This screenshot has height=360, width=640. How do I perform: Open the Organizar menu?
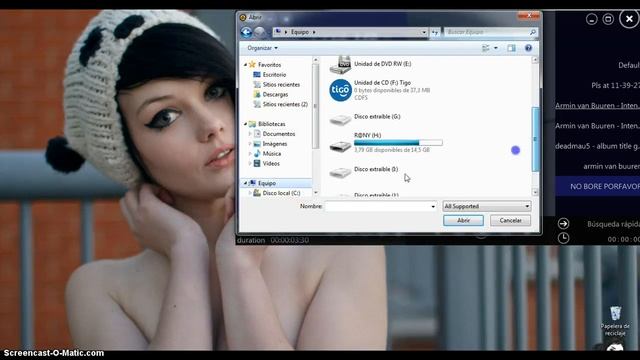tap(262, 48)
